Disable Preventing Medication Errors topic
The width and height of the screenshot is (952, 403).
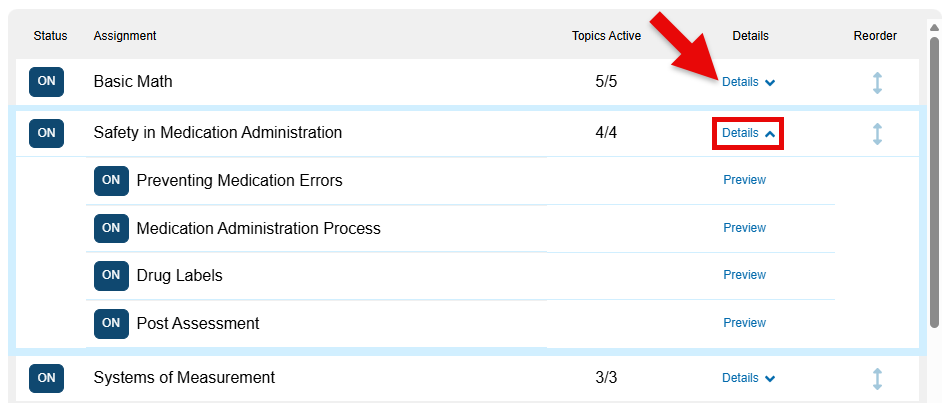111,181
